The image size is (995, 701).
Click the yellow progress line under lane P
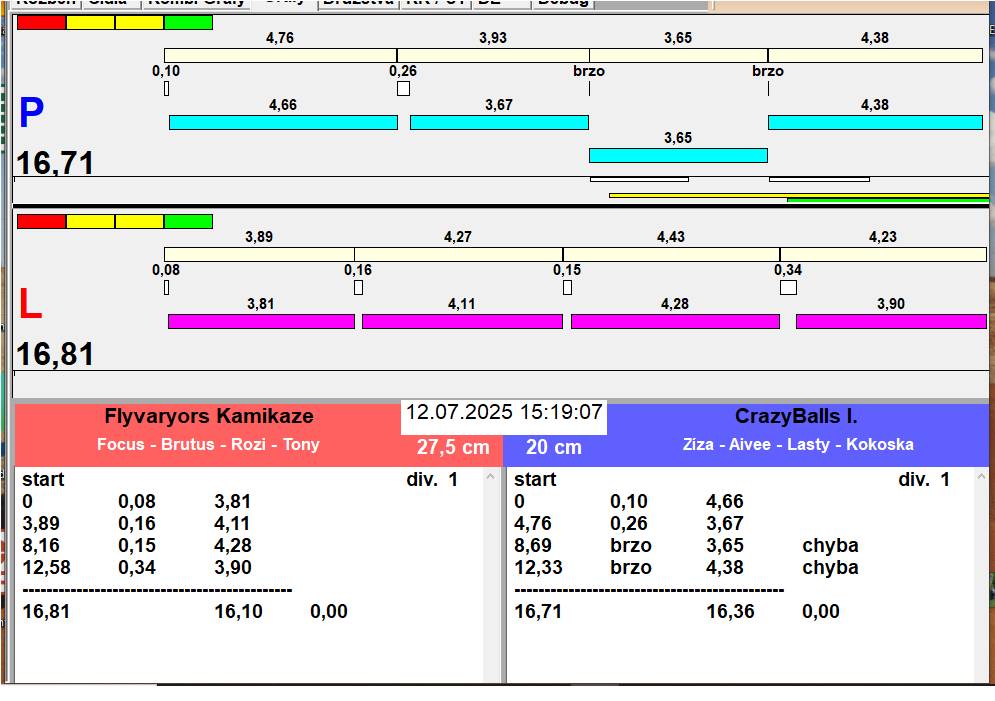pyautogui.click(x=799, y=195)
